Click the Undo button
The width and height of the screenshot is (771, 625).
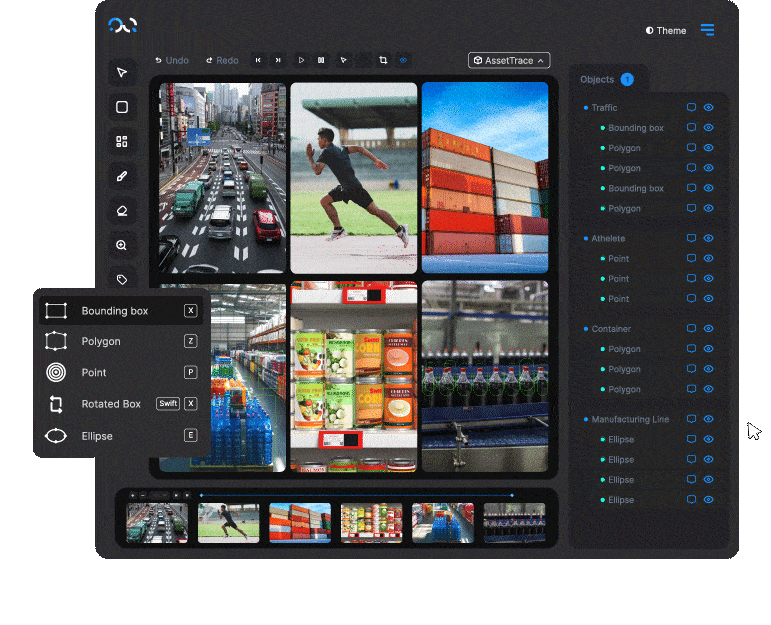[x=171, y=61]
